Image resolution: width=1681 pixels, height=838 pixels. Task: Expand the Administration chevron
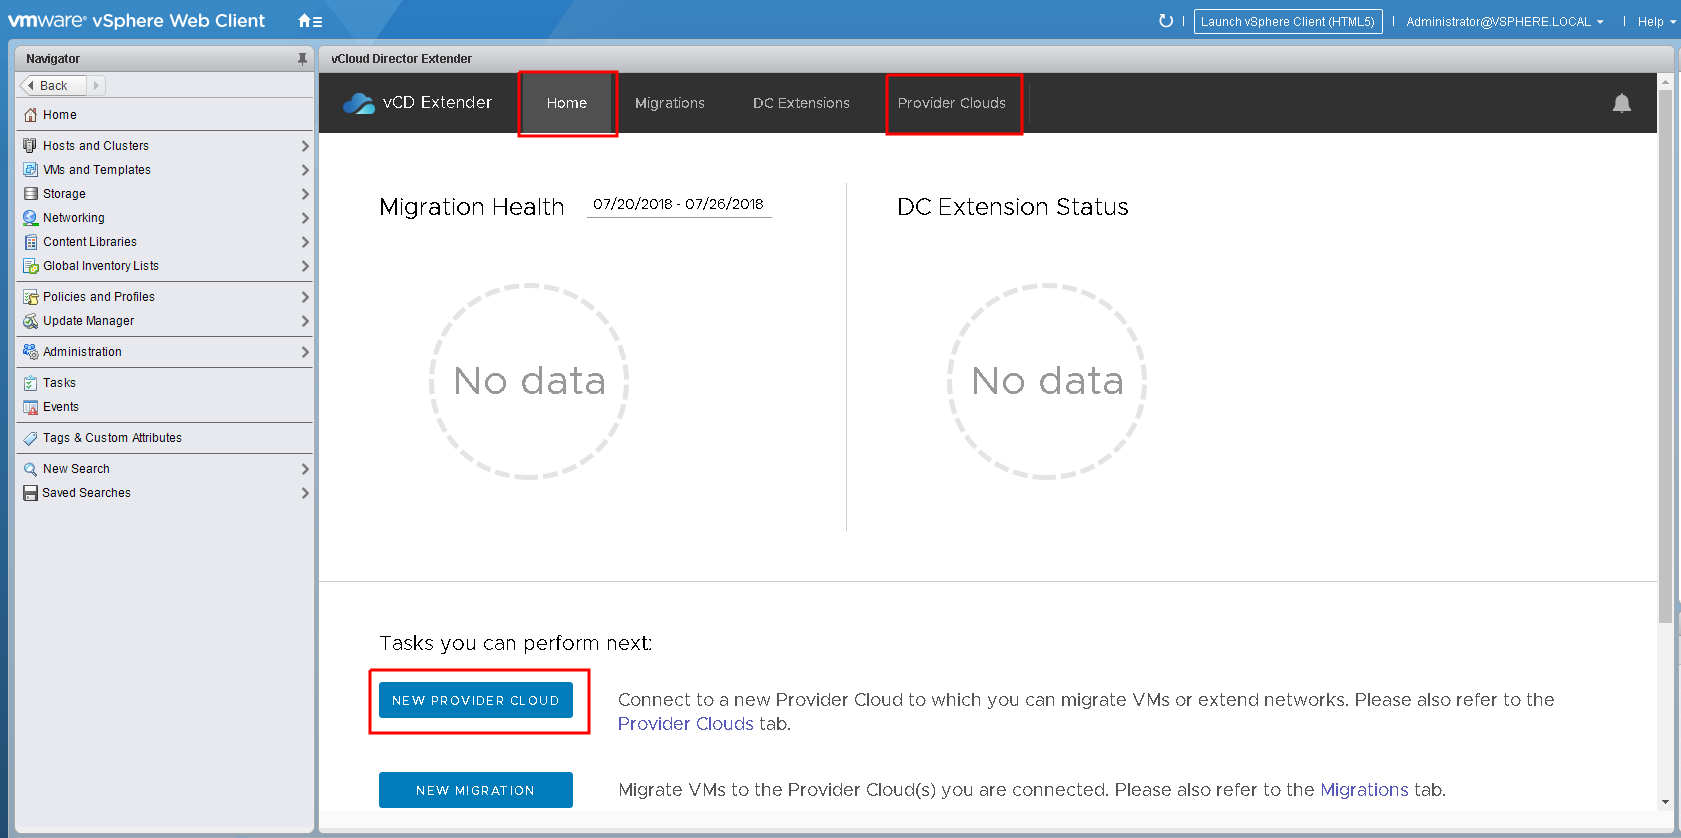(x=305, y=352)
